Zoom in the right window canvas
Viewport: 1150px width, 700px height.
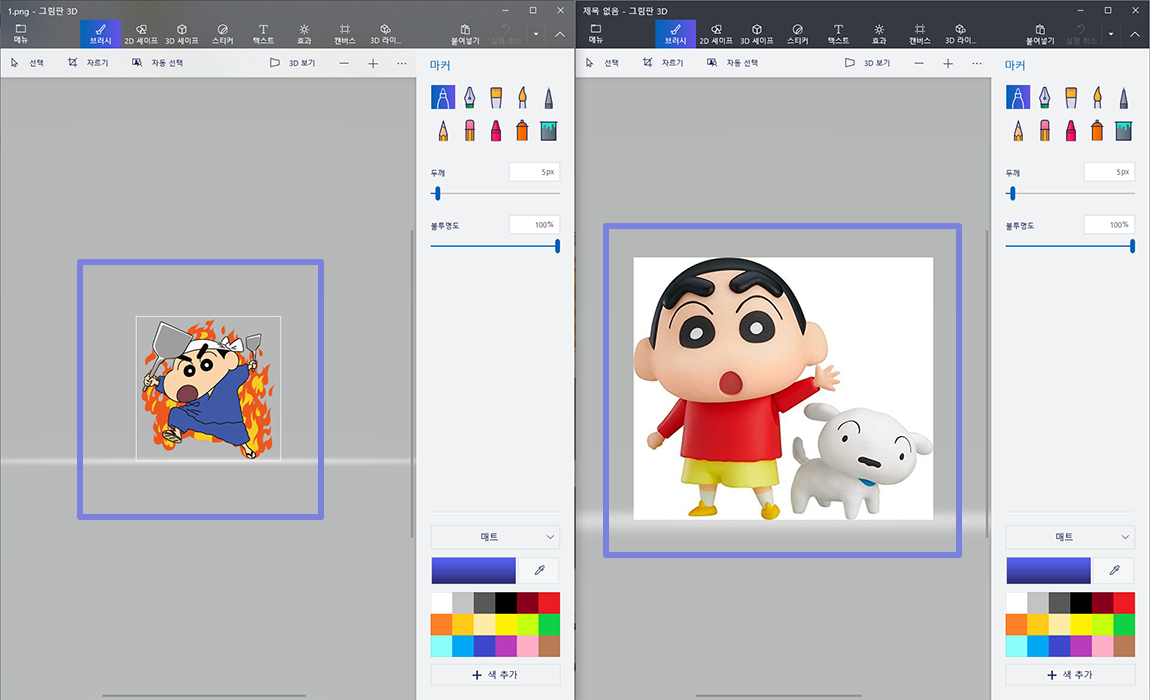[x=948, y=63]
